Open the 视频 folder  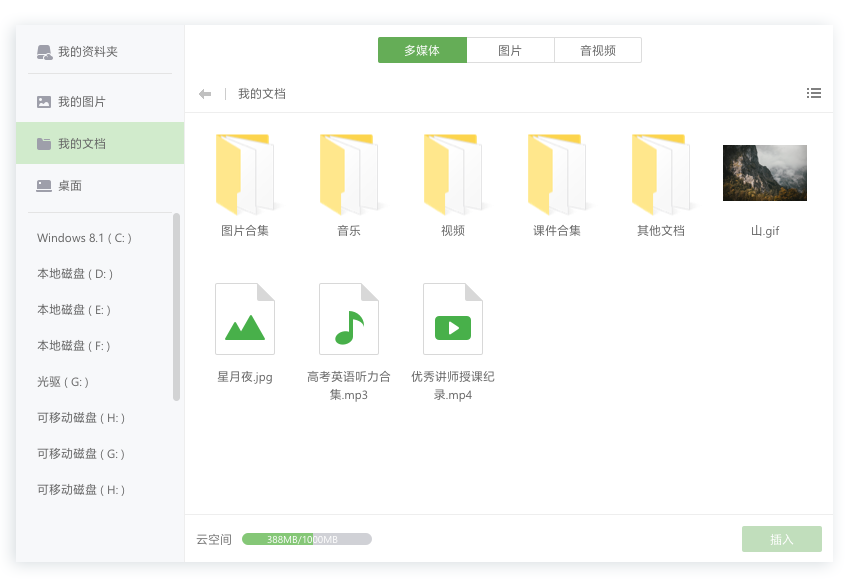tap(452, 175)
